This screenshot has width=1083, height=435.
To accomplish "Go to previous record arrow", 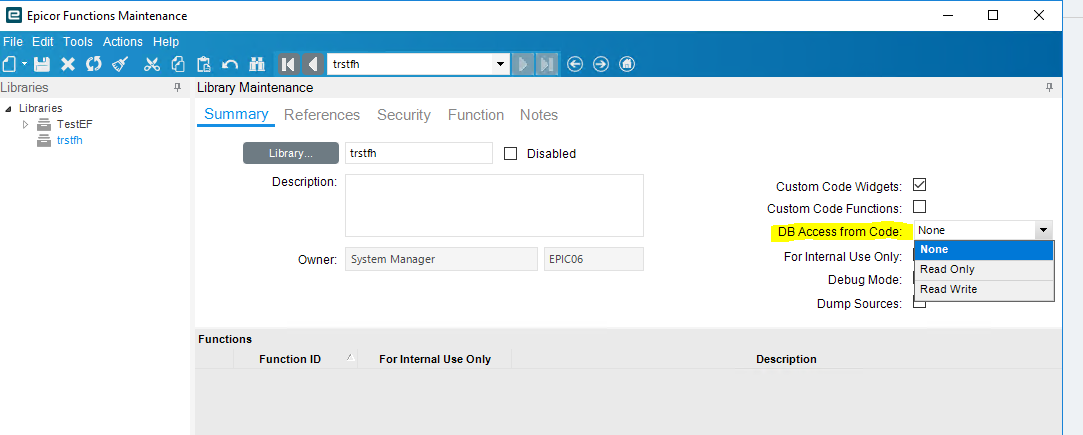I will (313, 64).
